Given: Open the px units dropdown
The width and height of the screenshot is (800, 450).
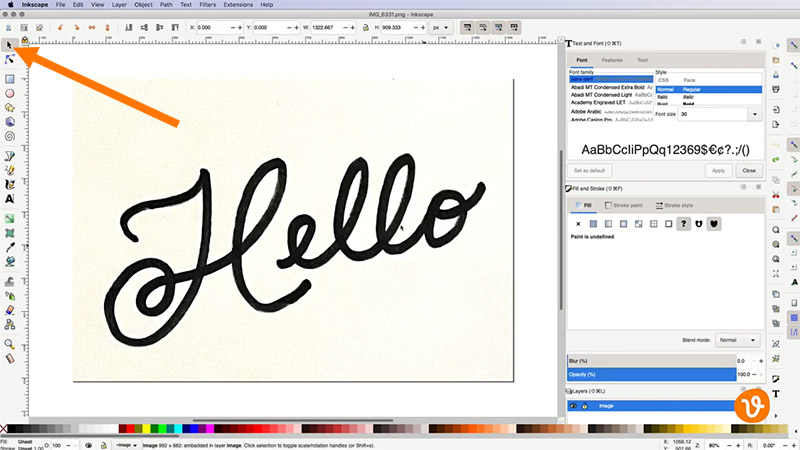Looking at the screenshot, I should (441, 28).
